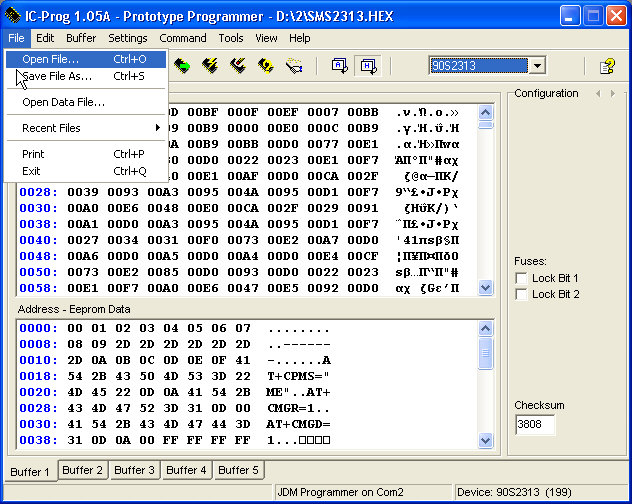Open the File menu
Viewport: 632px width, 504px height.
click(16, 38)
